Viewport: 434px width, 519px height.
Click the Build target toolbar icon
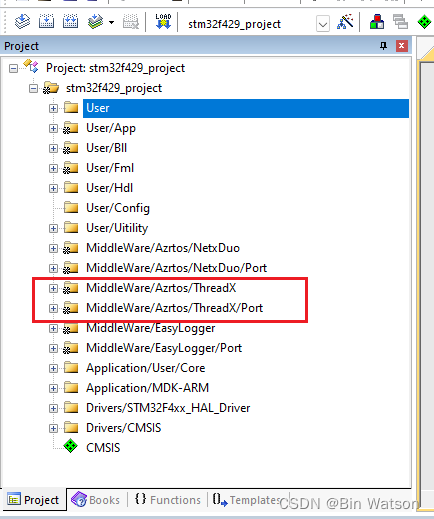(x=46, y=22)
